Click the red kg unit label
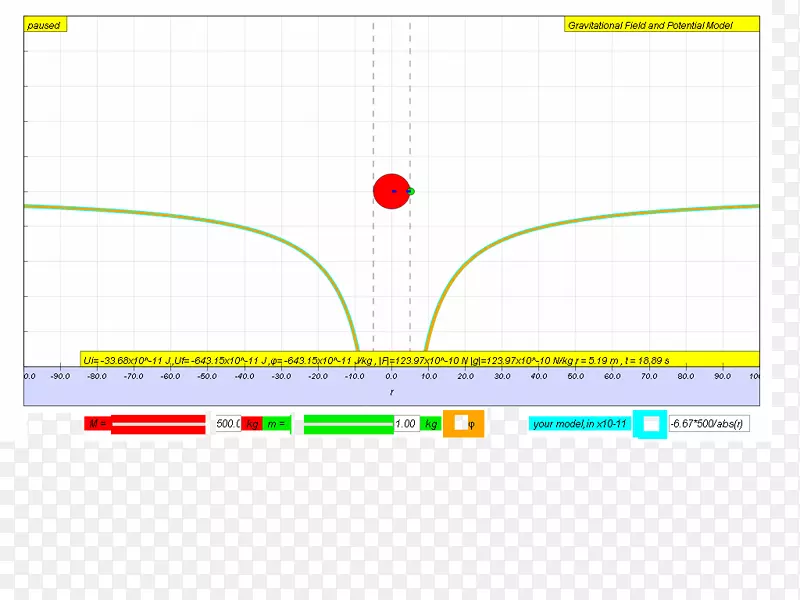This screenshot has height=600, width=800. tap(253, 424)
